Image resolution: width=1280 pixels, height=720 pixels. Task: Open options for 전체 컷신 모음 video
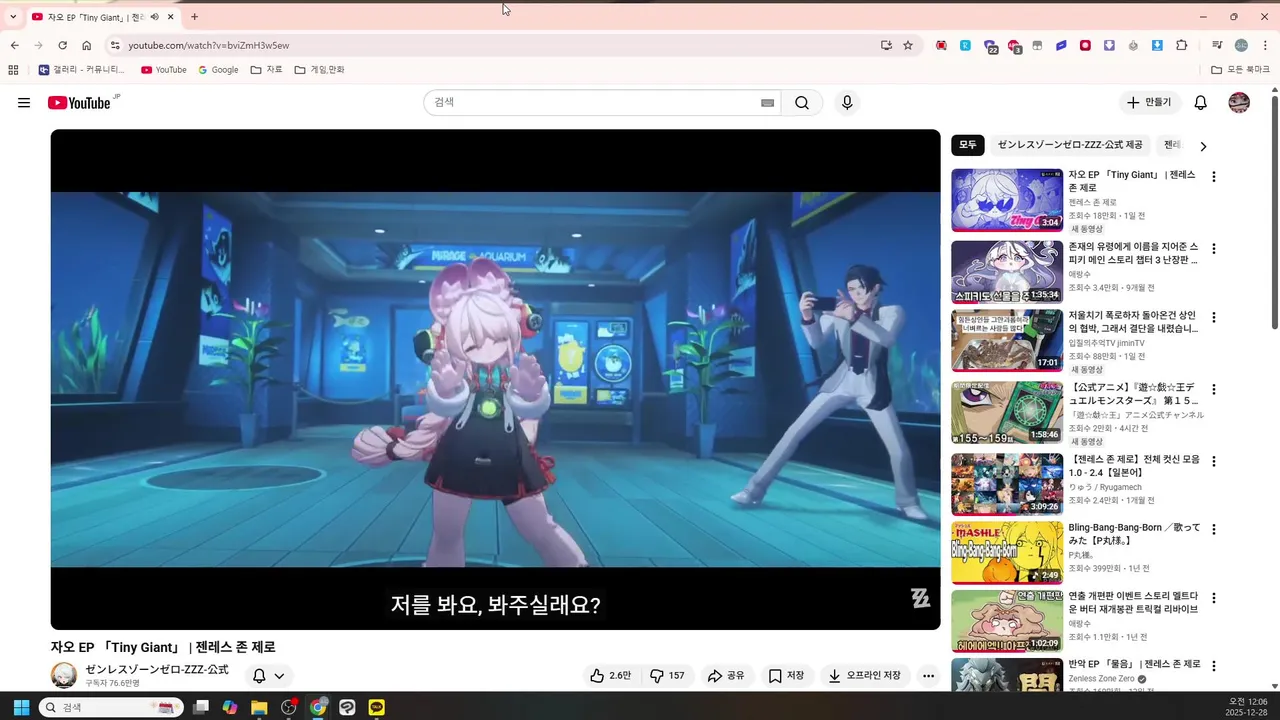(x=1214, y=462)
